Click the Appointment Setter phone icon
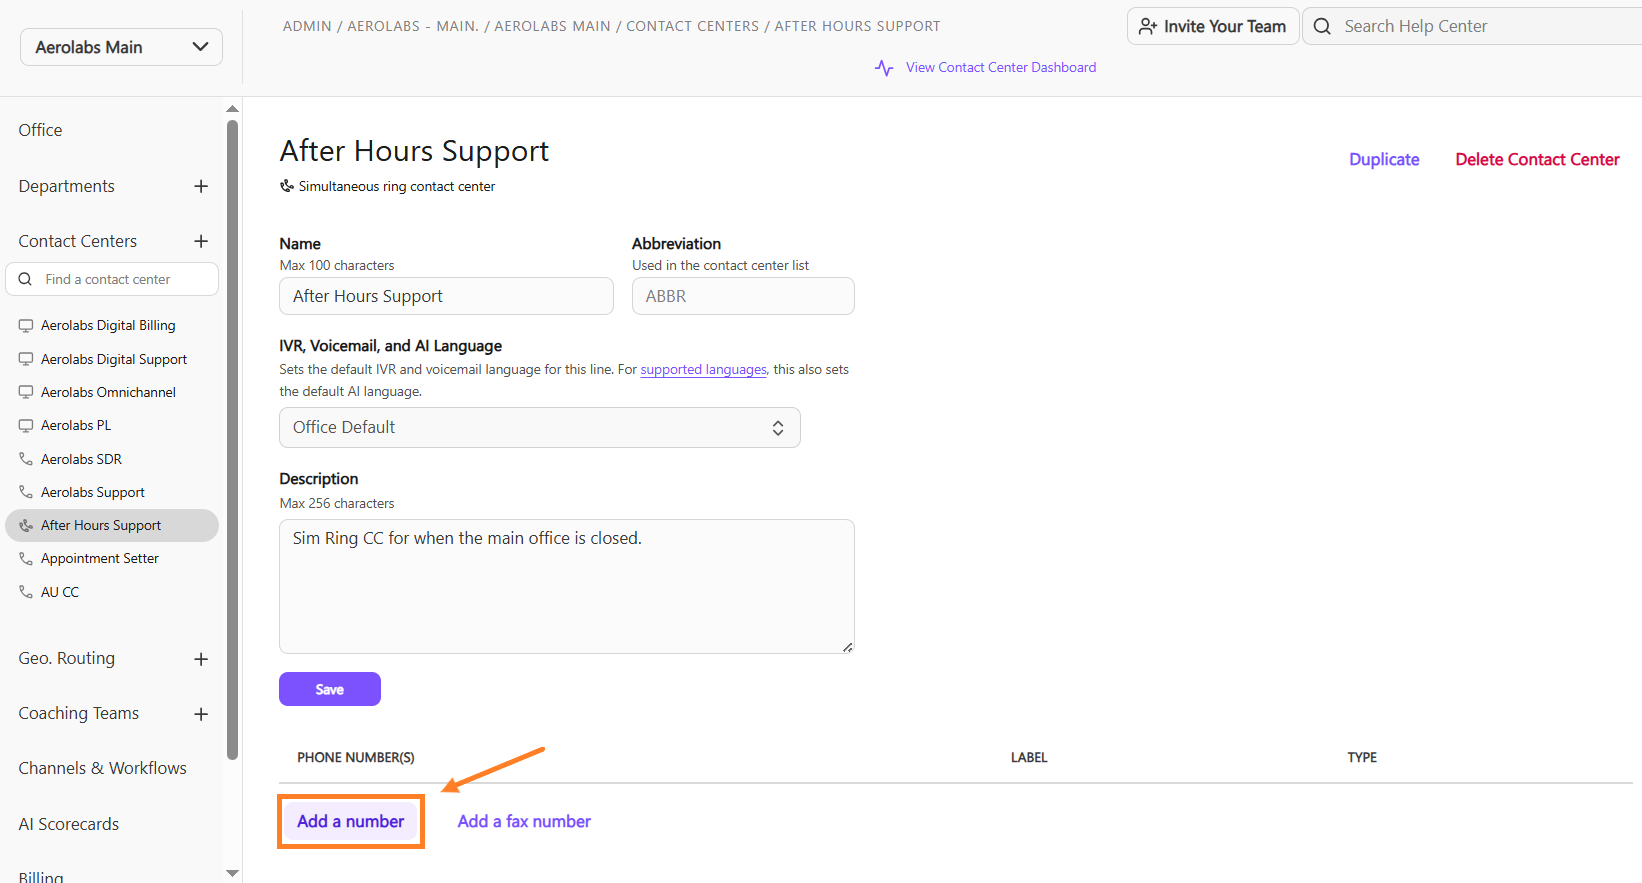Image resolution: width=1642 pixels, height=883 pixels. click(x=26, y=558)
